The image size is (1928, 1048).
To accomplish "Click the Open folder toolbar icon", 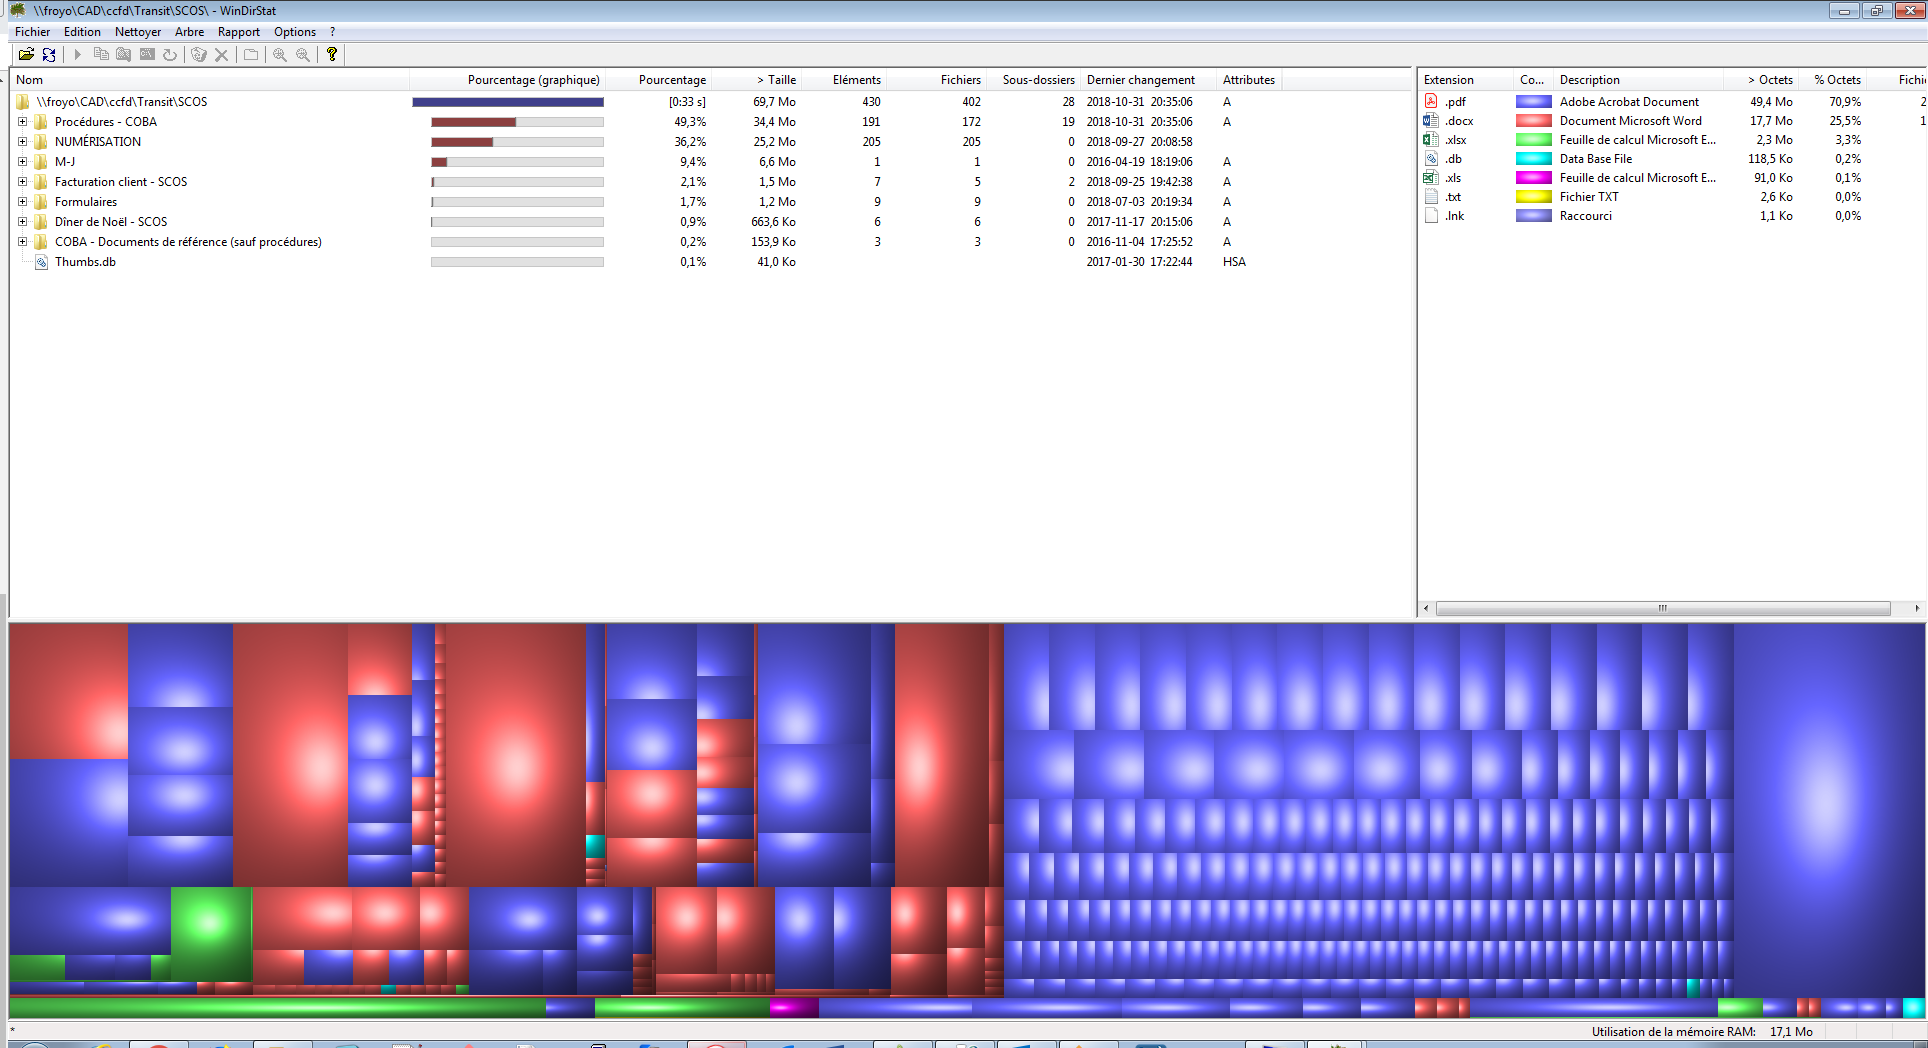I will (x=26, y=55).
